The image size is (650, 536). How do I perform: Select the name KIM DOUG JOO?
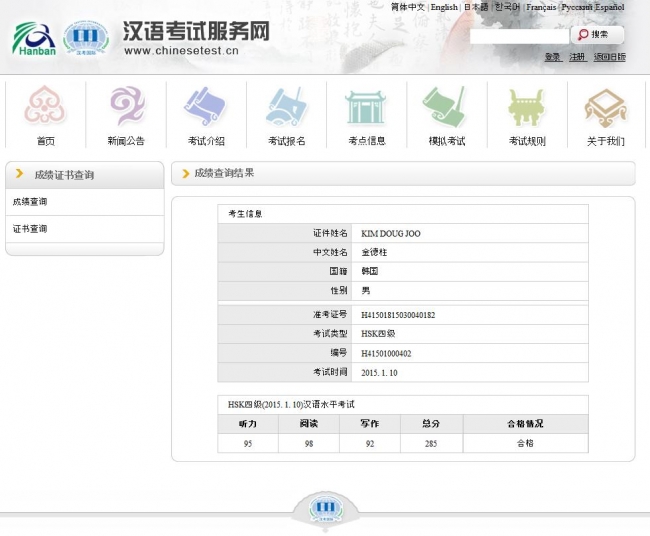click(x=390, y=233)
